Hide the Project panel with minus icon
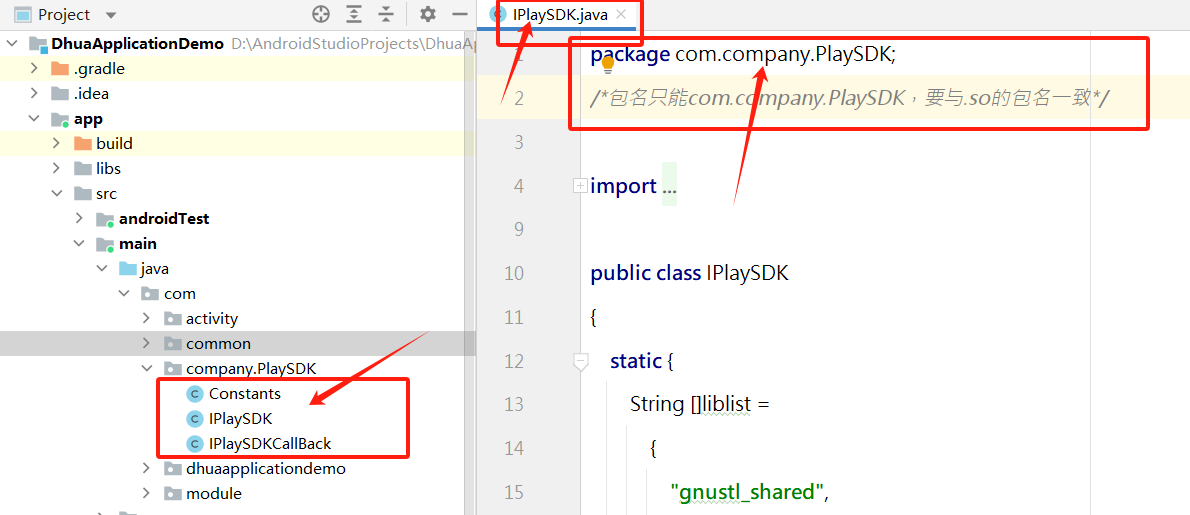 pyautogui.click(x=459, y=14)
